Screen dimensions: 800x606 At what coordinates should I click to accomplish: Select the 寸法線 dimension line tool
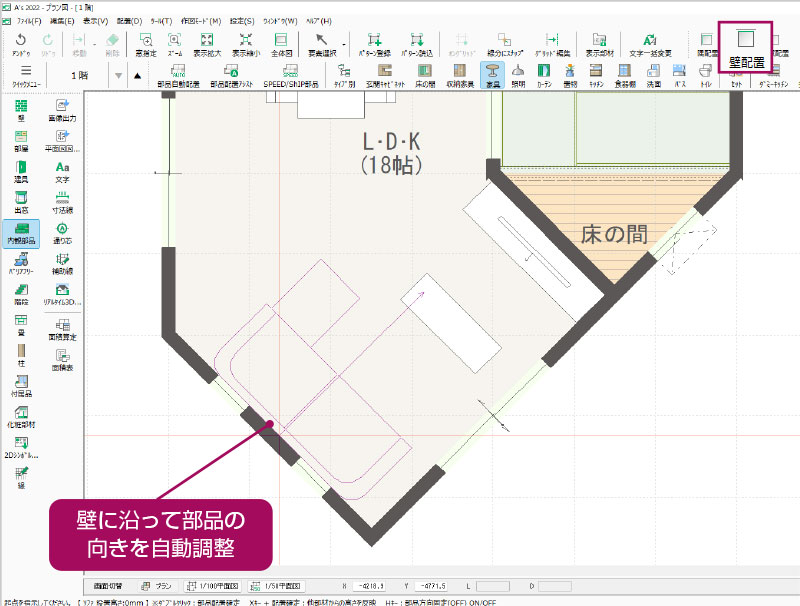pos(62,203)
